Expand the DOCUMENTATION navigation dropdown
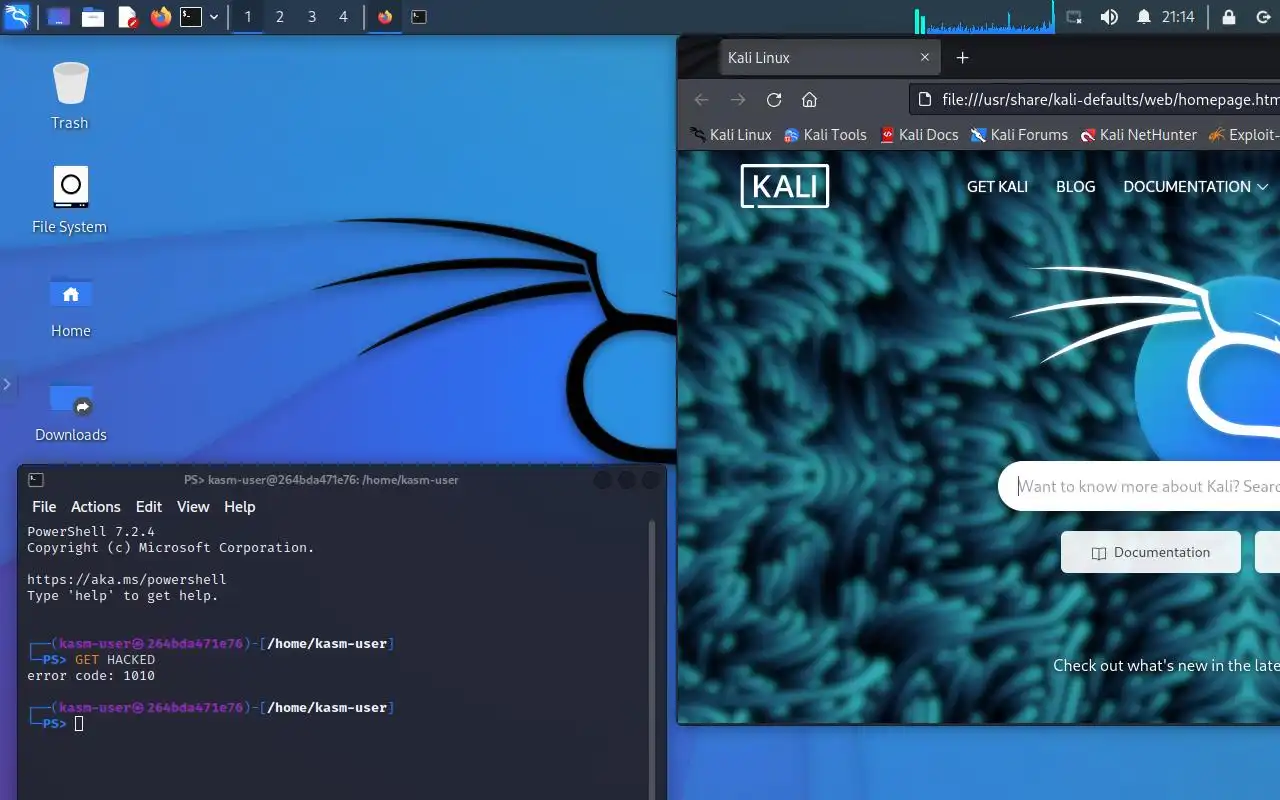The width and height of the screenshot is (1280, 800). [1196, 186]
